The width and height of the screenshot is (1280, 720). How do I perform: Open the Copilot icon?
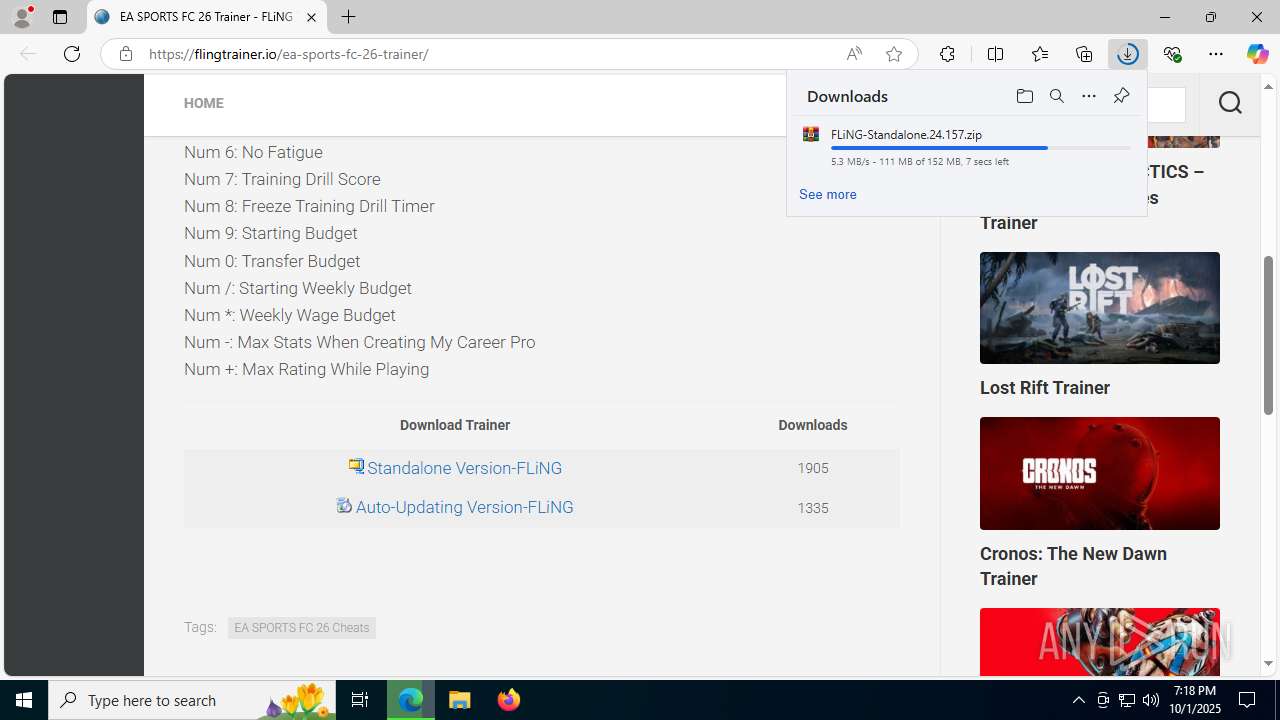click(x=1257, y=54)
